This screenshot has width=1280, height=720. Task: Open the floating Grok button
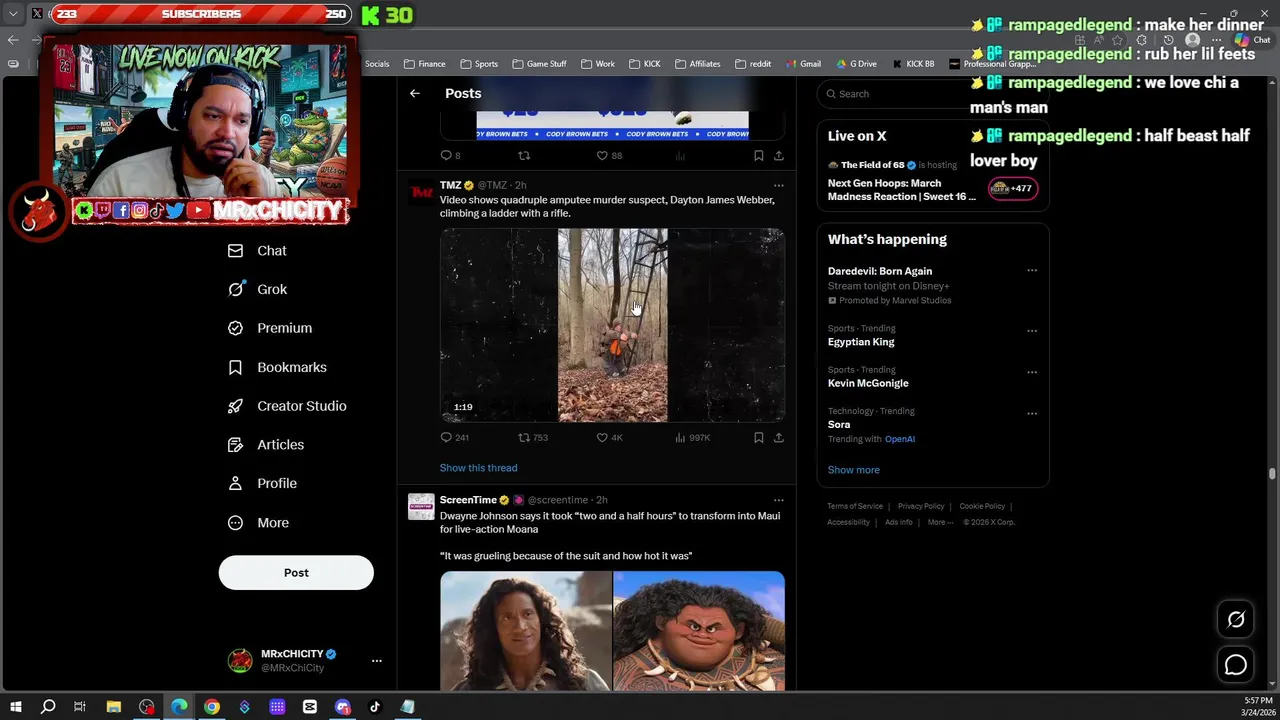tap(1236, 620)
